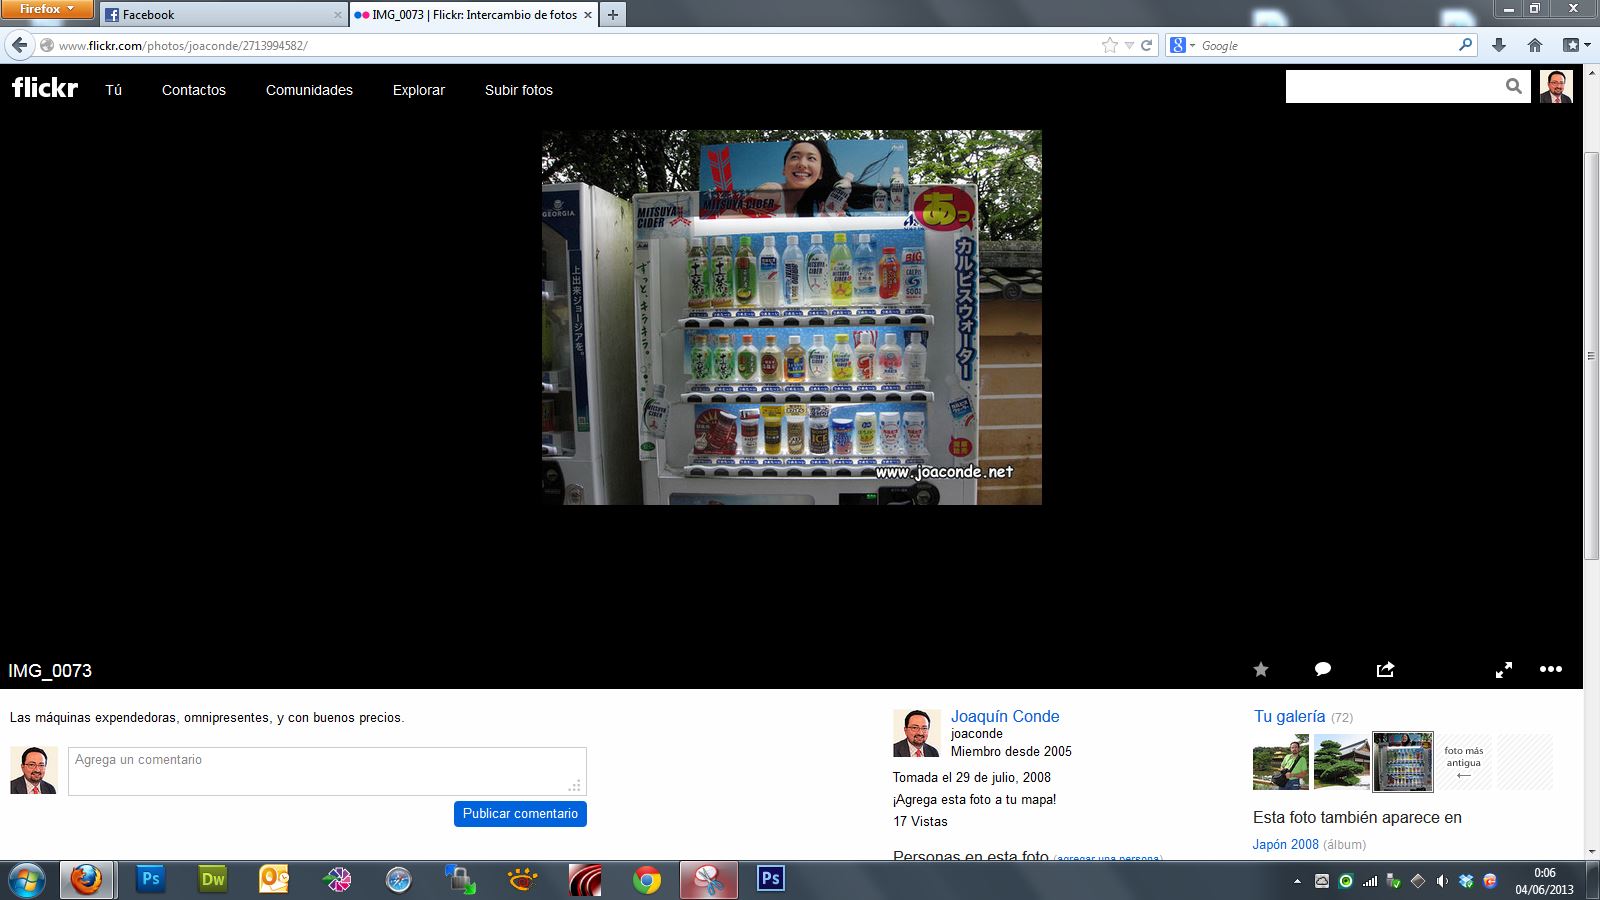1600x900 pixels.
Task: Open the bookmarks menu button
Action: (x=1576, y=45)
